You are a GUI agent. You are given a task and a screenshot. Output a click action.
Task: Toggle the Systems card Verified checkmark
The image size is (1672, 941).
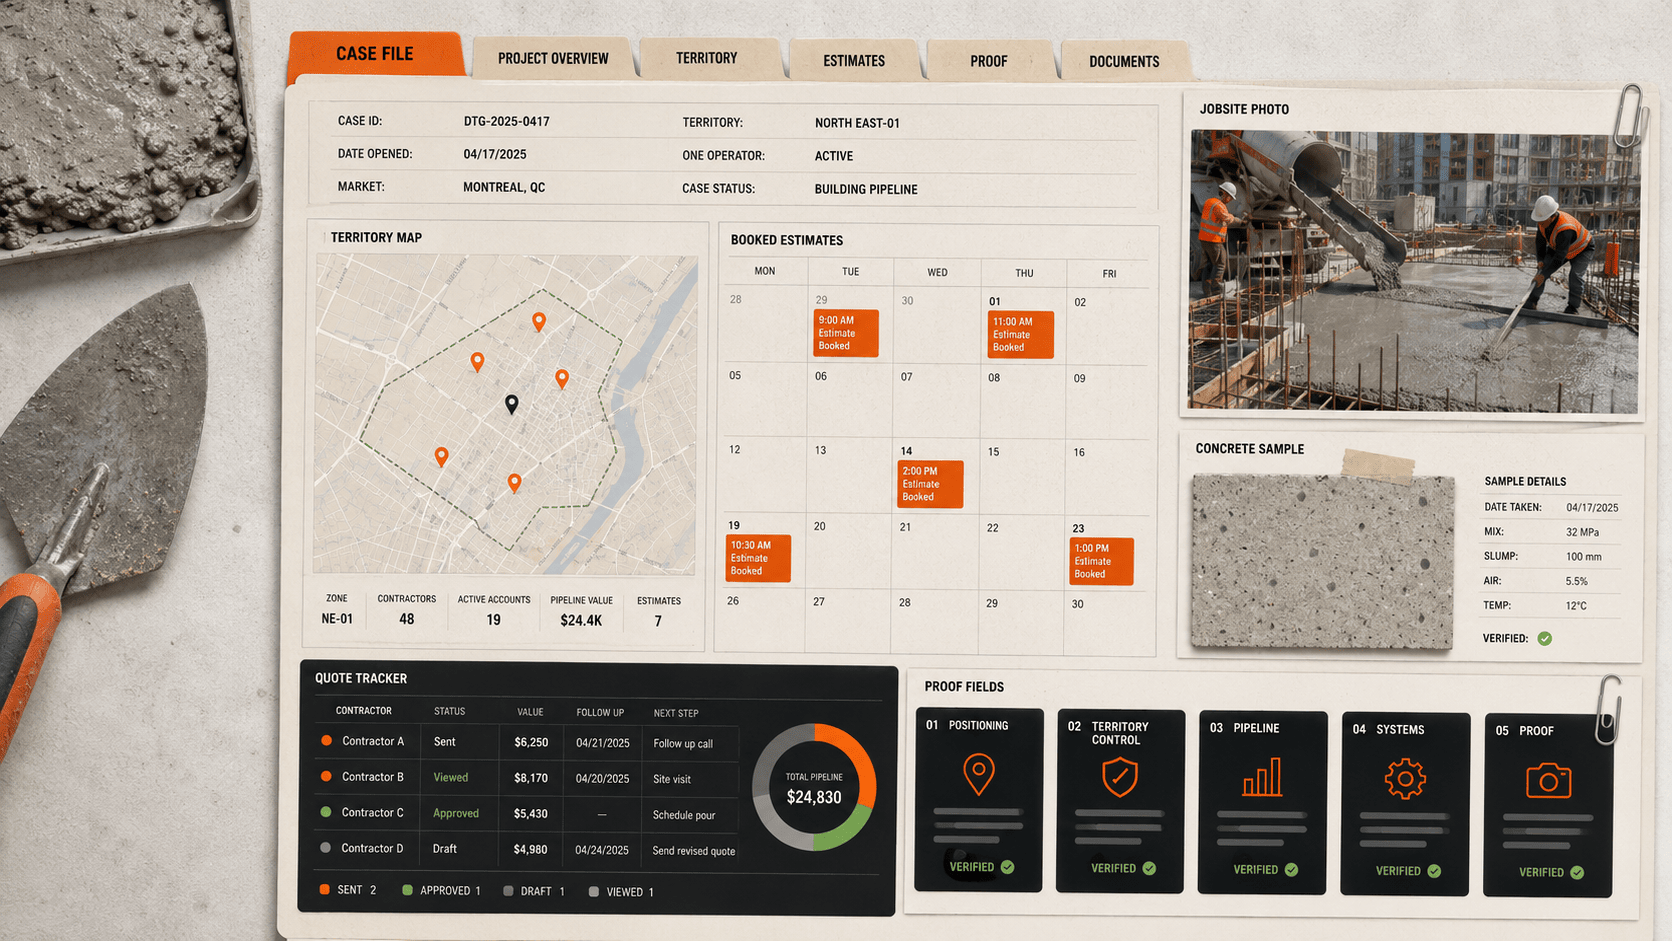[x=1434, y=871]
